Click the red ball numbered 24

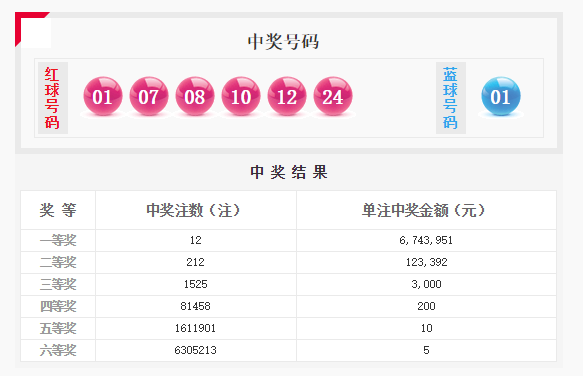tap(333, 96)
